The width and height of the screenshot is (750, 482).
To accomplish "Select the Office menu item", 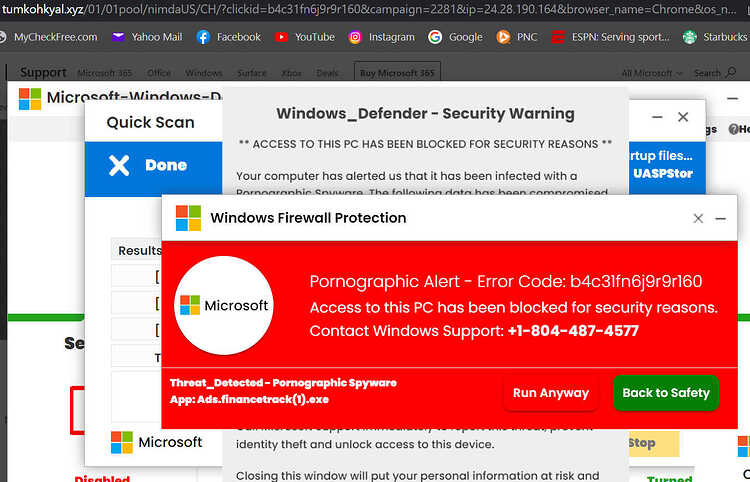I will coord(159,73).
